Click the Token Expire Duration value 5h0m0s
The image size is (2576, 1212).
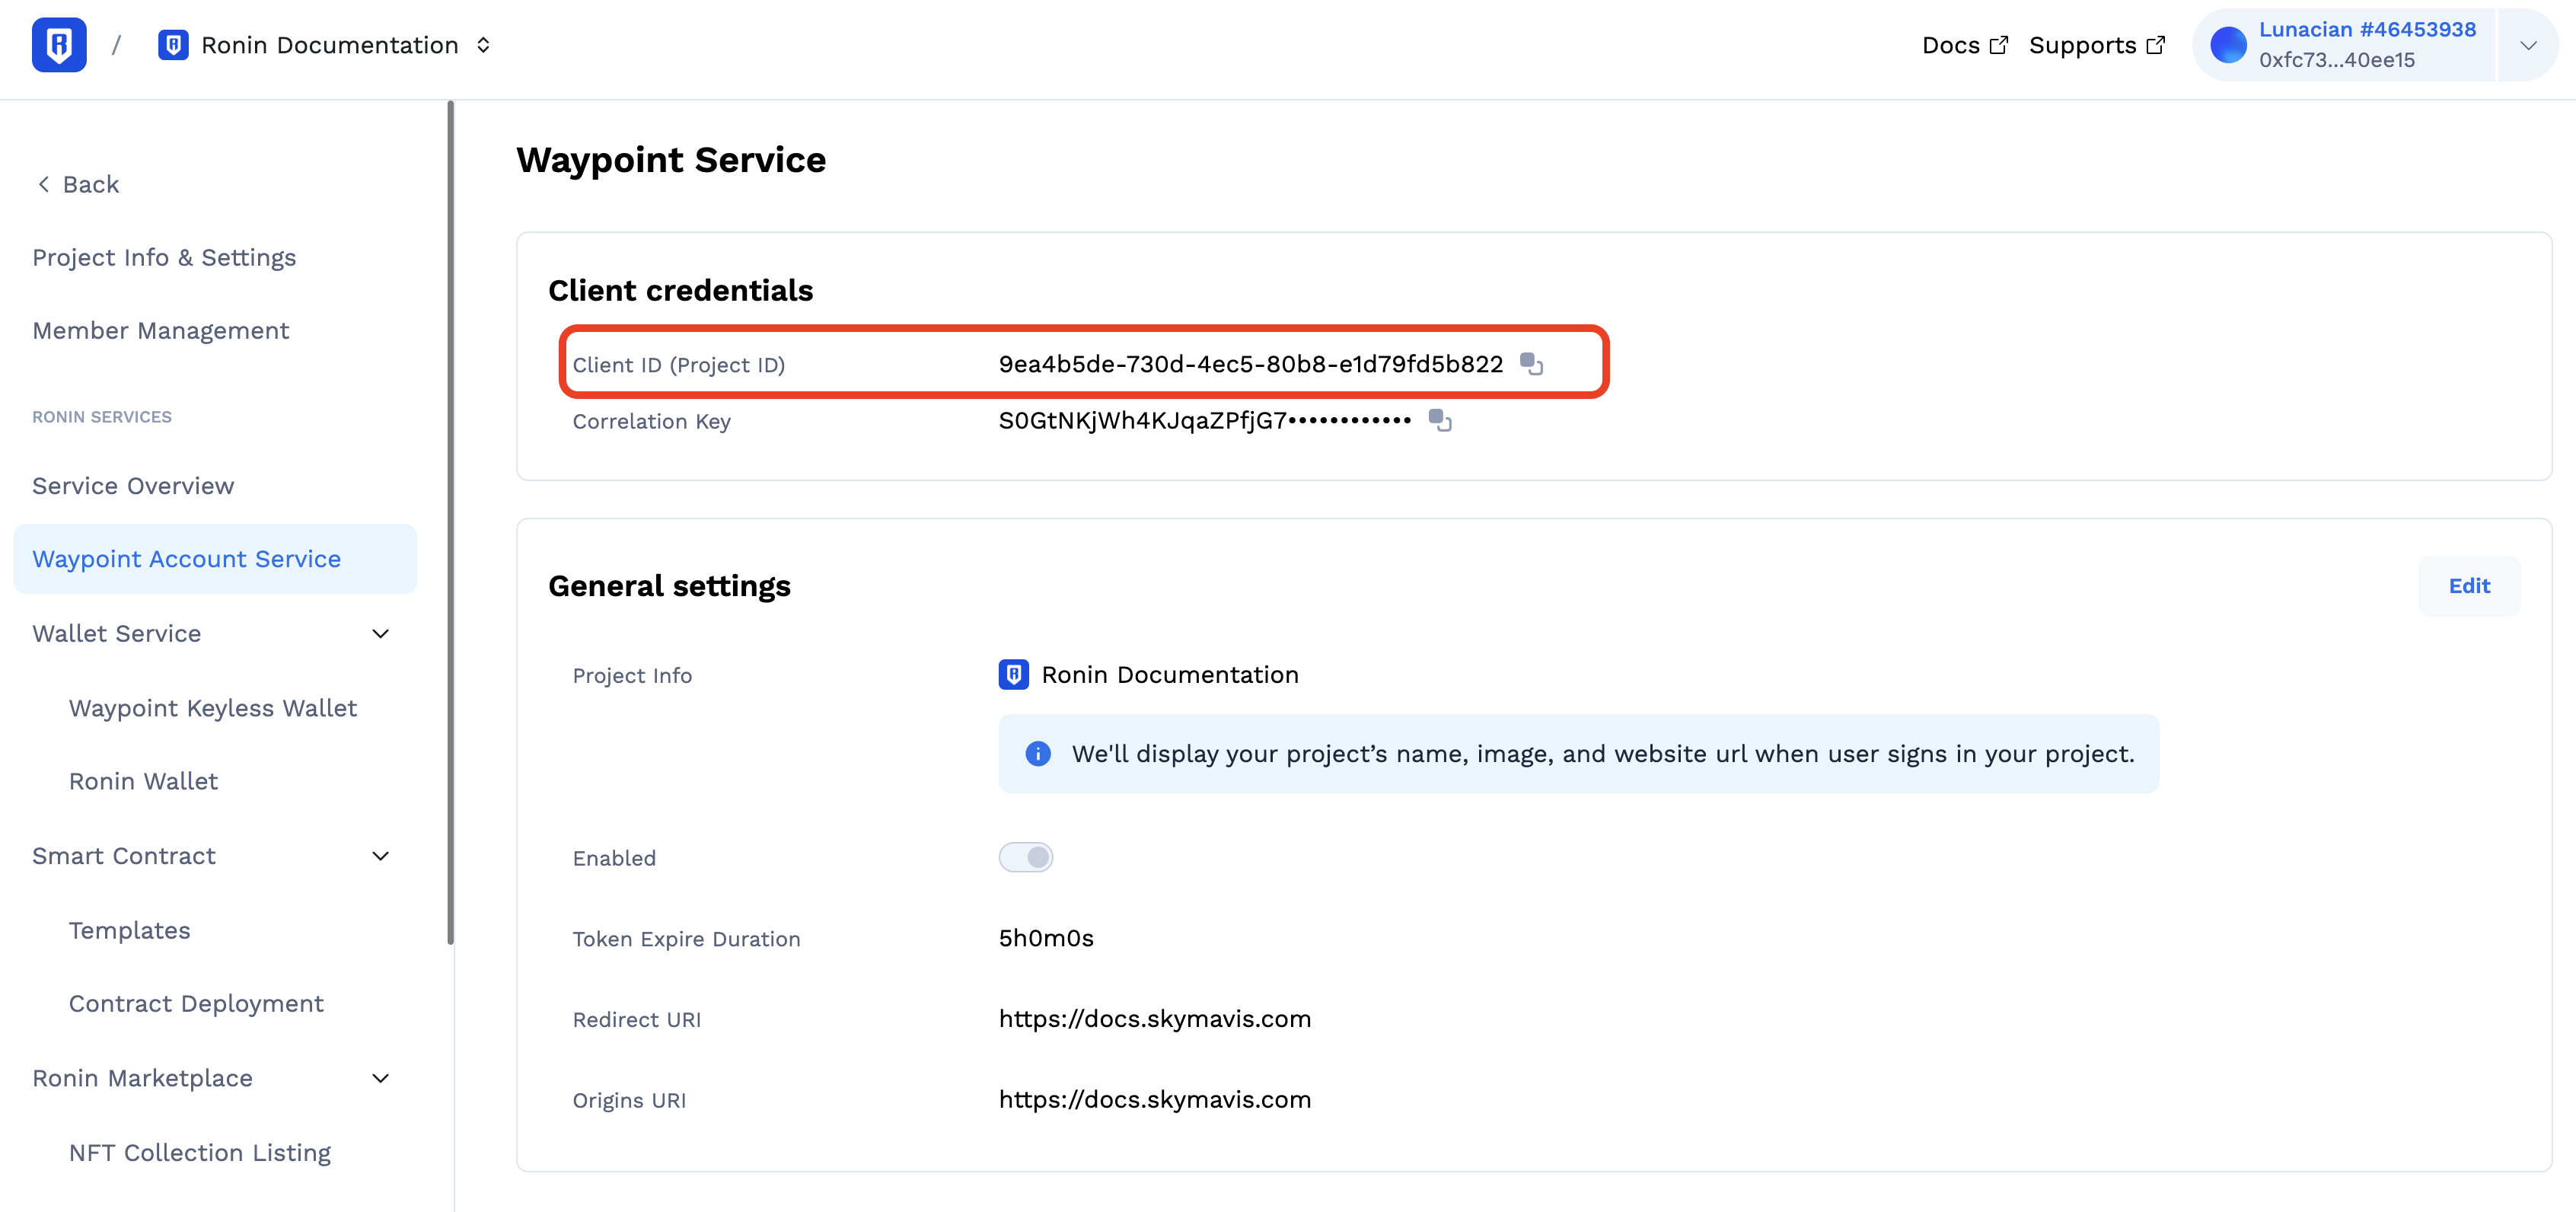click(1046, 938)
